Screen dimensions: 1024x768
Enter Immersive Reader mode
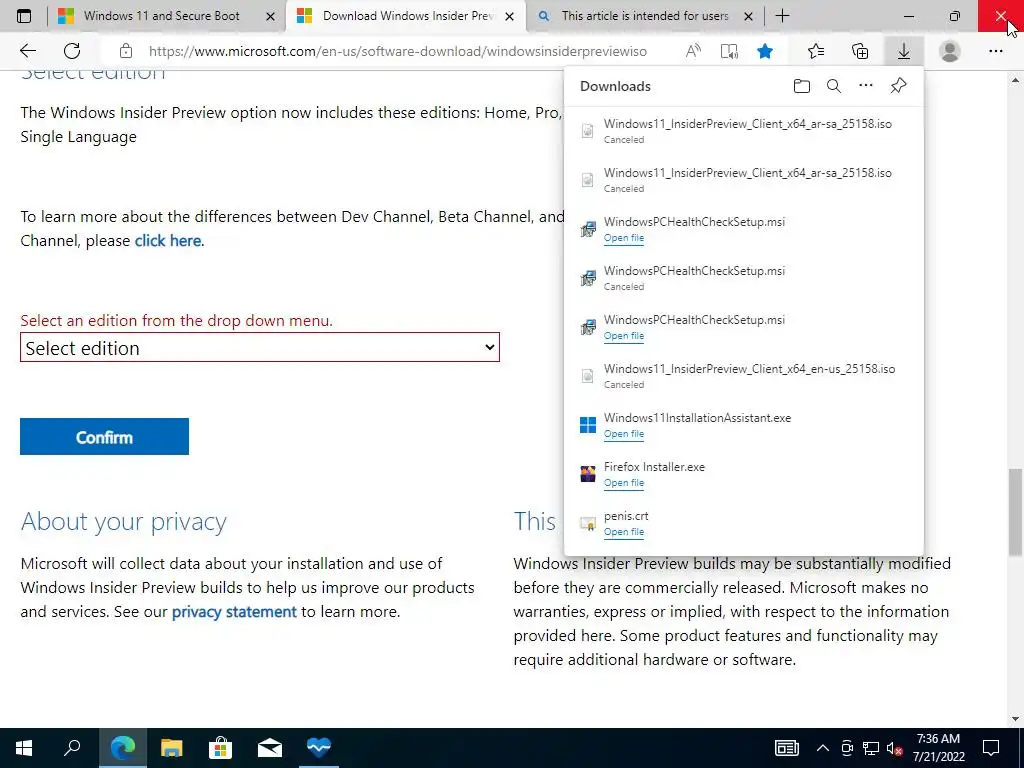(x=729, y=51)
